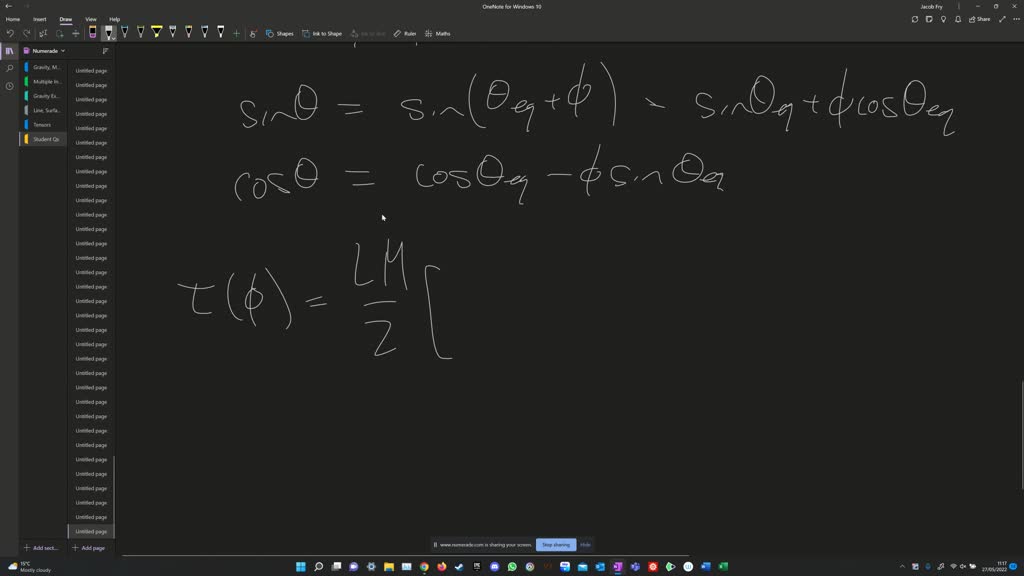Show hidden system tray icons
The image size is (1024, 576).
click(x=902, y=566)
